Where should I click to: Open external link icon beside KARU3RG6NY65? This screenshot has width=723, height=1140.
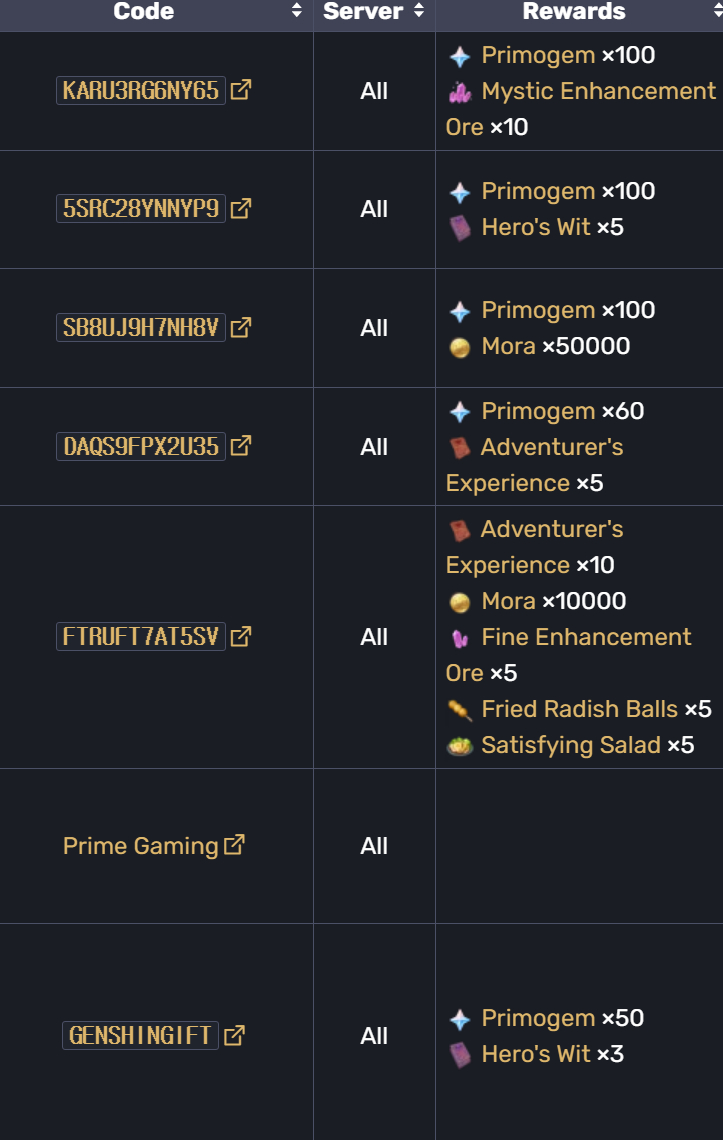pos(241,90)
